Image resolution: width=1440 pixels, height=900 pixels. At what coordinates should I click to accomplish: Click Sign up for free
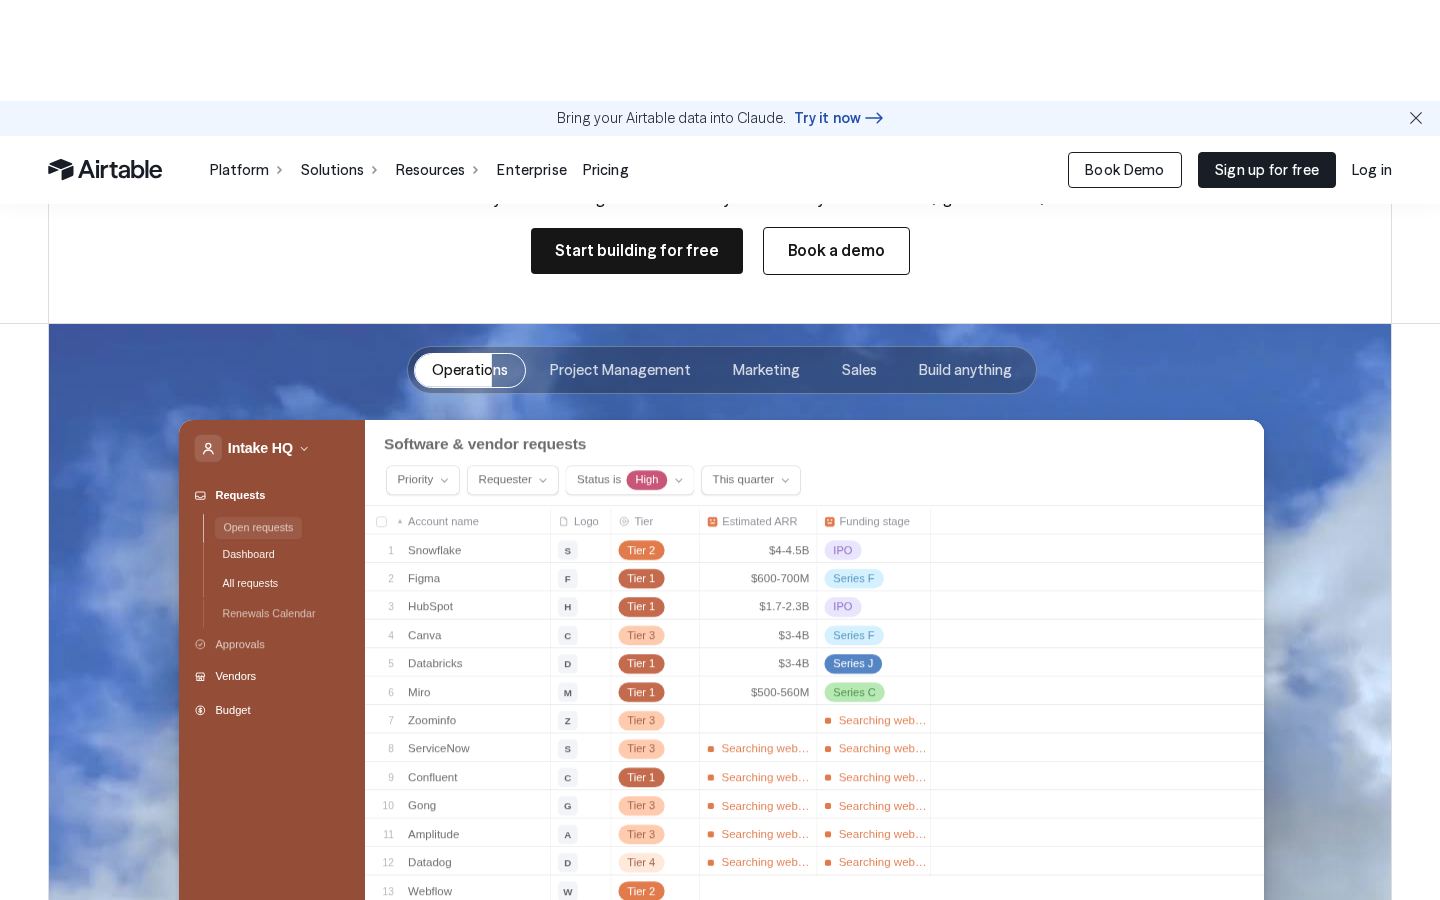1267,170
